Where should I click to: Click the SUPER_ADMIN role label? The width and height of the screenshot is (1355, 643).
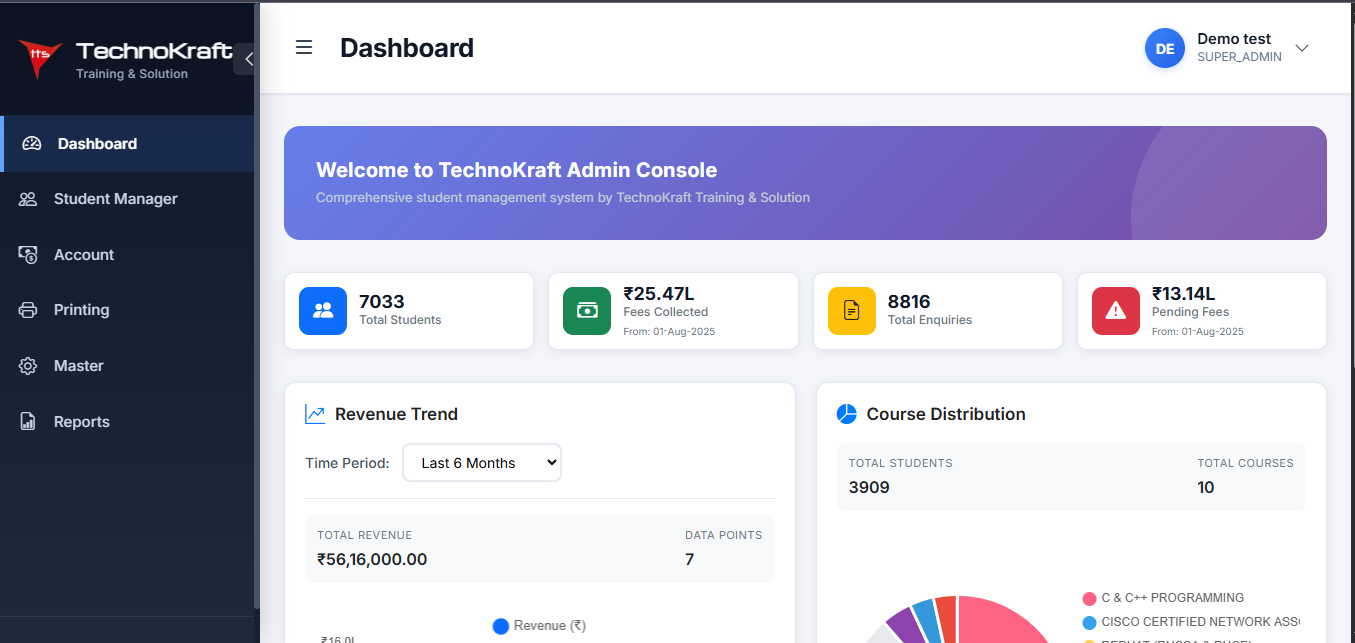[x=1239, y=58]
